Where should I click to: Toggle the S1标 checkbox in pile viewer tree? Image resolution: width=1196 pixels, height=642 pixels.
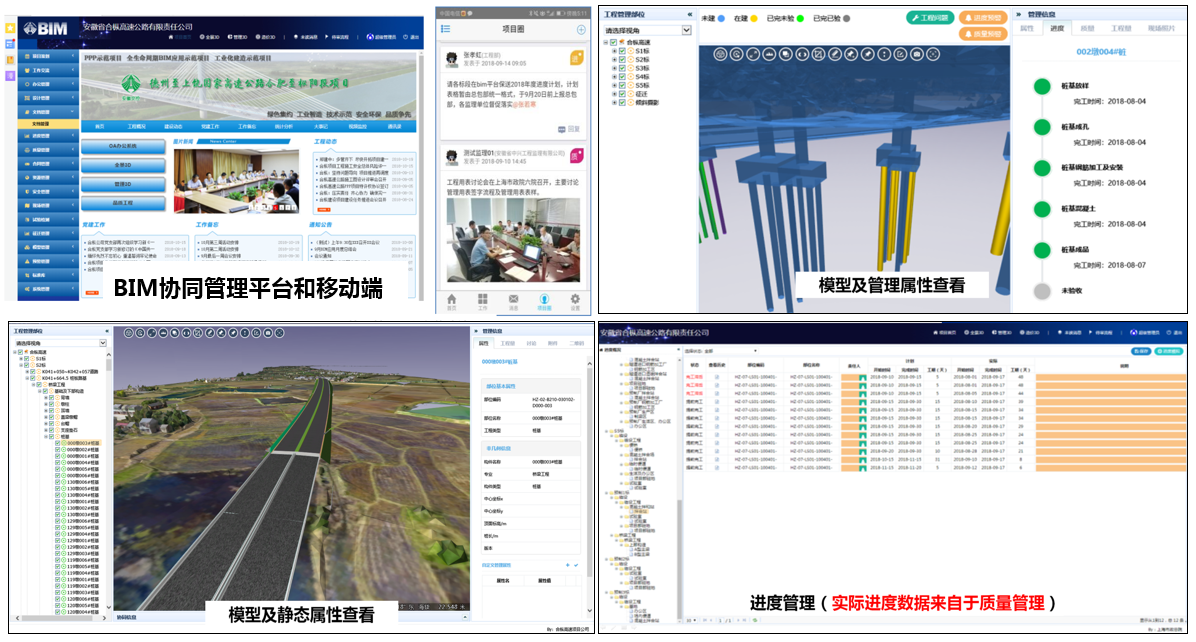(622, 51)
